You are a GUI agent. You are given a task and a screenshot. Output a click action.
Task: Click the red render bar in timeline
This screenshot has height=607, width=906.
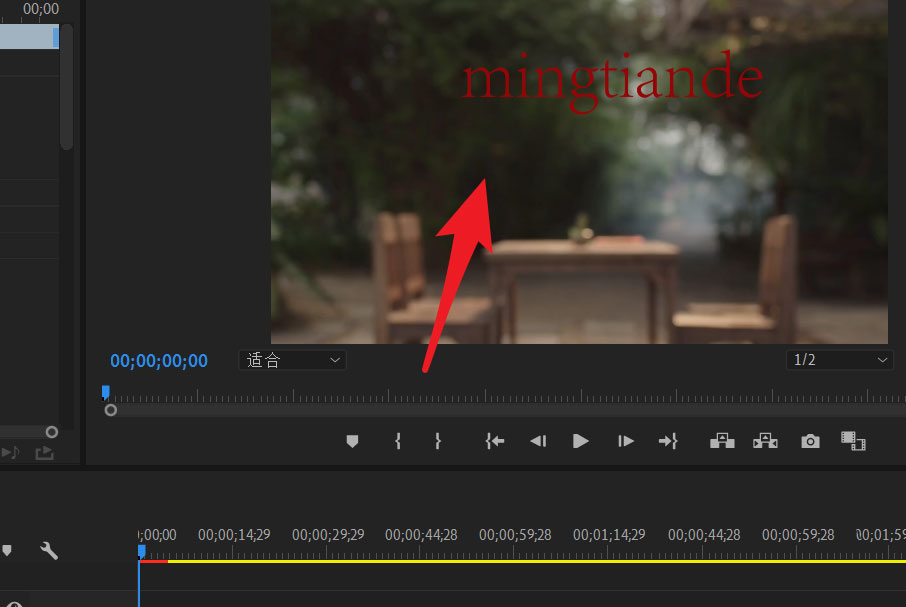click(154, 561)
